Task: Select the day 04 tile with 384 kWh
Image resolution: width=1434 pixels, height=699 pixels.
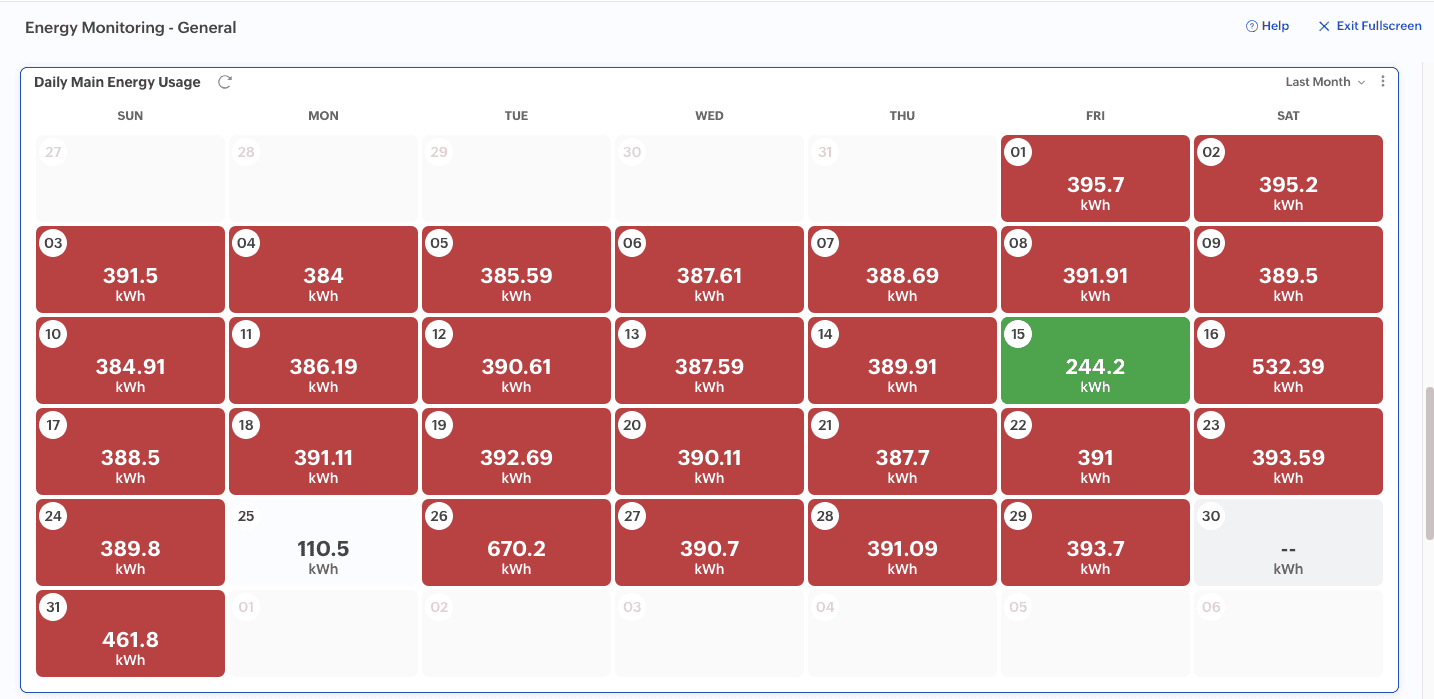Action: pos(323,270)
